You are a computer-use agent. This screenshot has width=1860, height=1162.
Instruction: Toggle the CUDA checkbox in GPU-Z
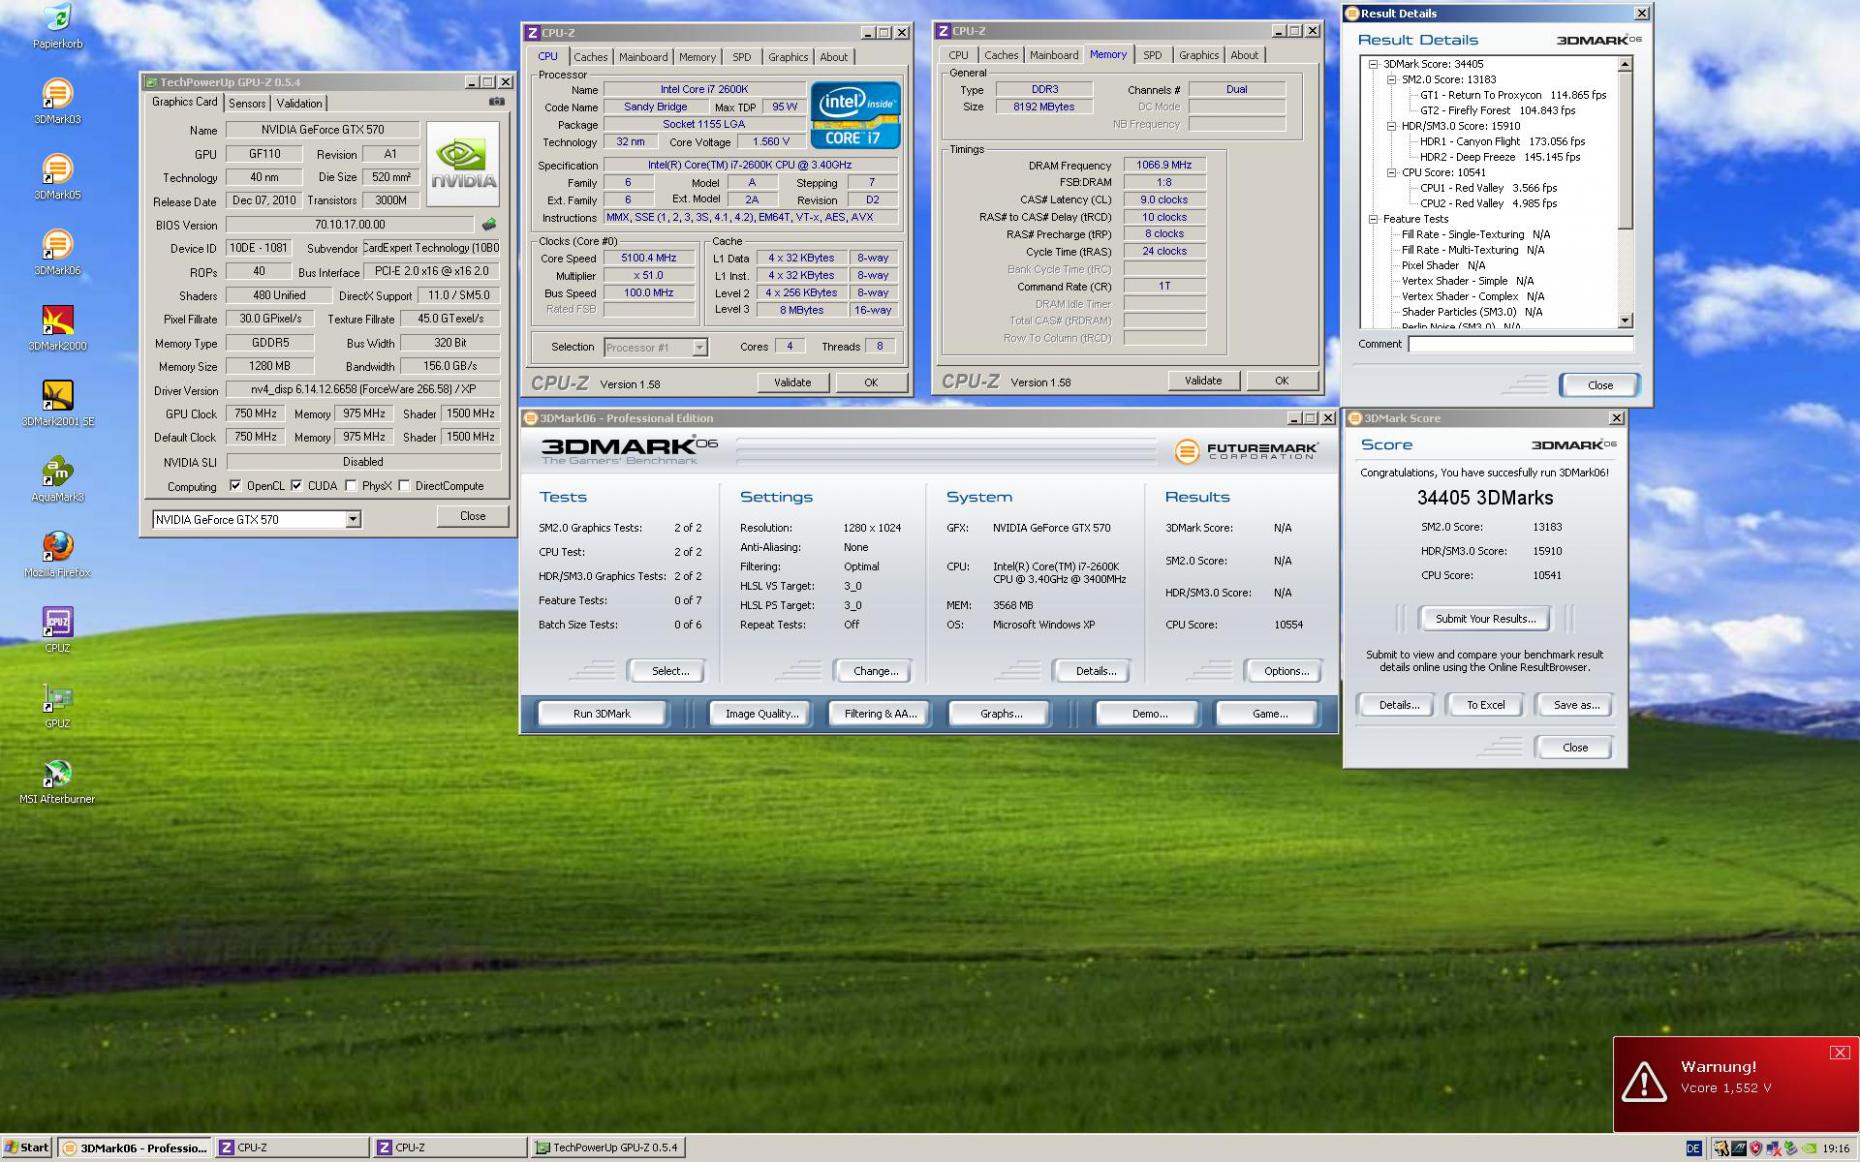coord(296,486)
